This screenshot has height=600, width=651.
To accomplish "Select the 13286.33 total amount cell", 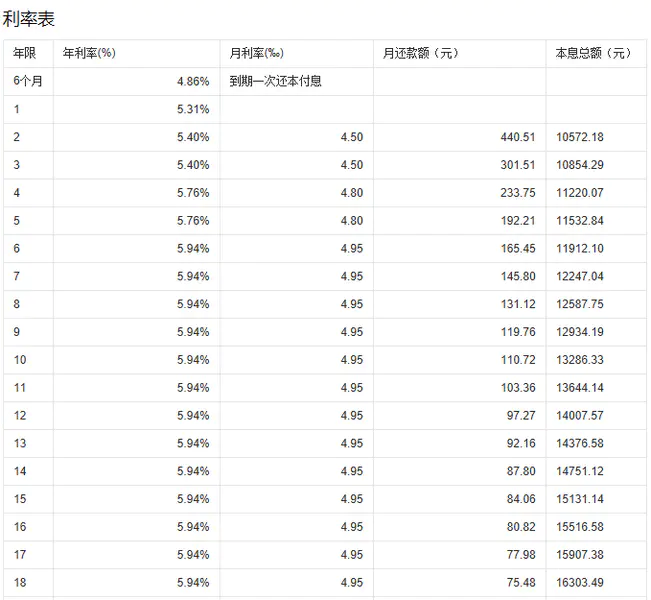I will [579, 360].
